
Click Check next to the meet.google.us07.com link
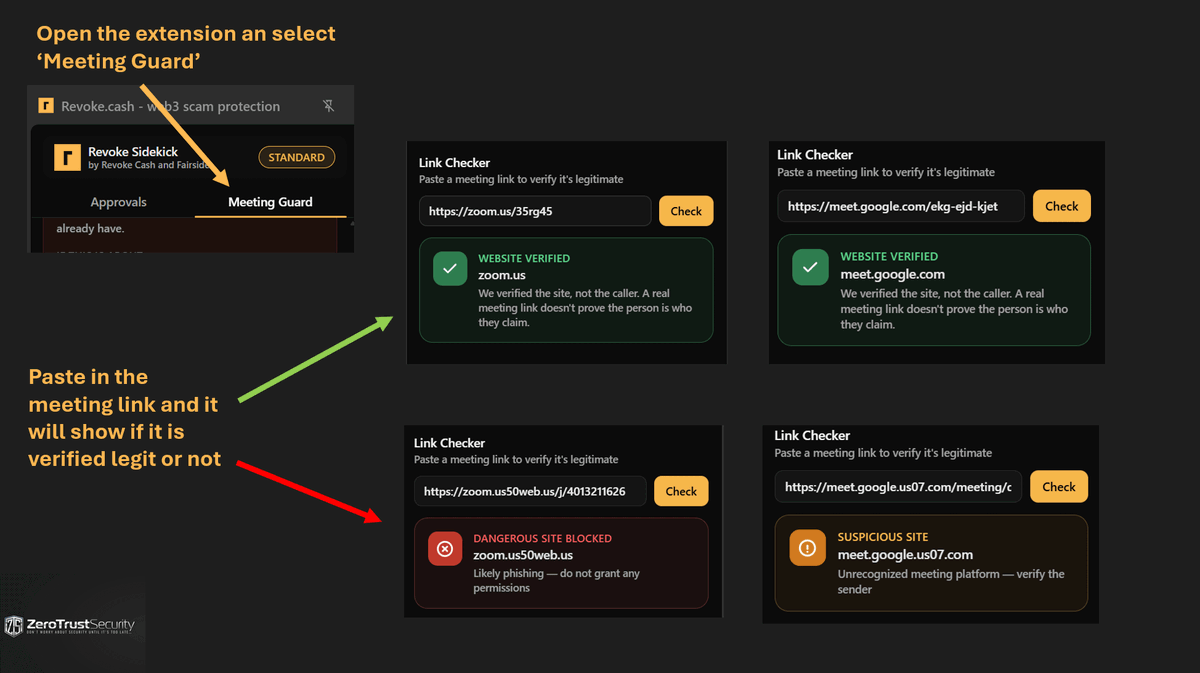1058,487
